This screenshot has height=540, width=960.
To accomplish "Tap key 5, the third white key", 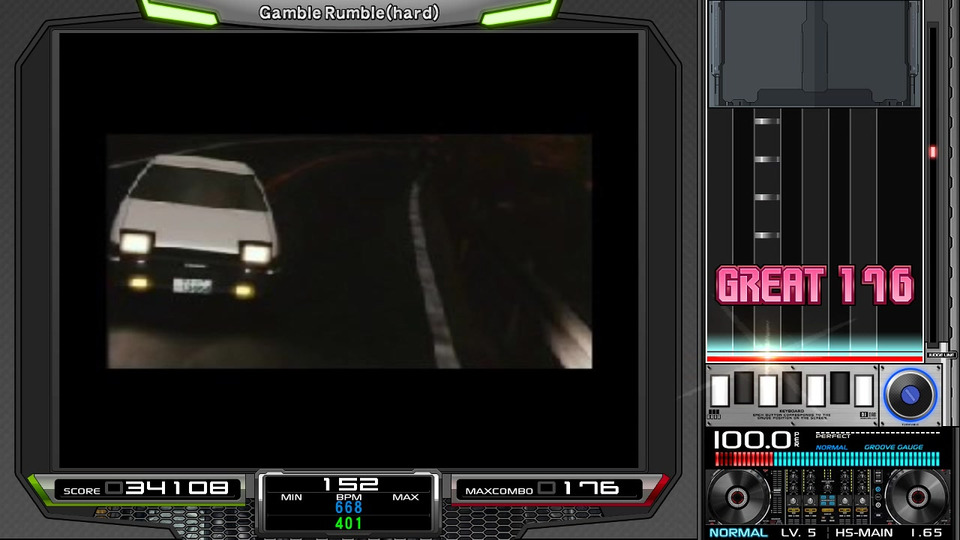I will click(x=816, y=391).
